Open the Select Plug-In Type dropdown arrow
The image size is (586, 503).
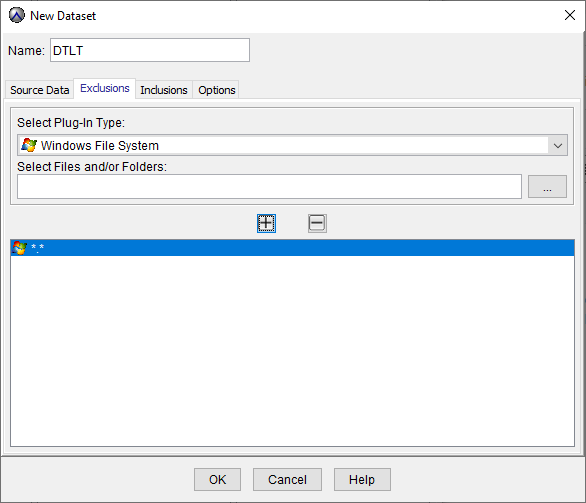tap(557, 145)
